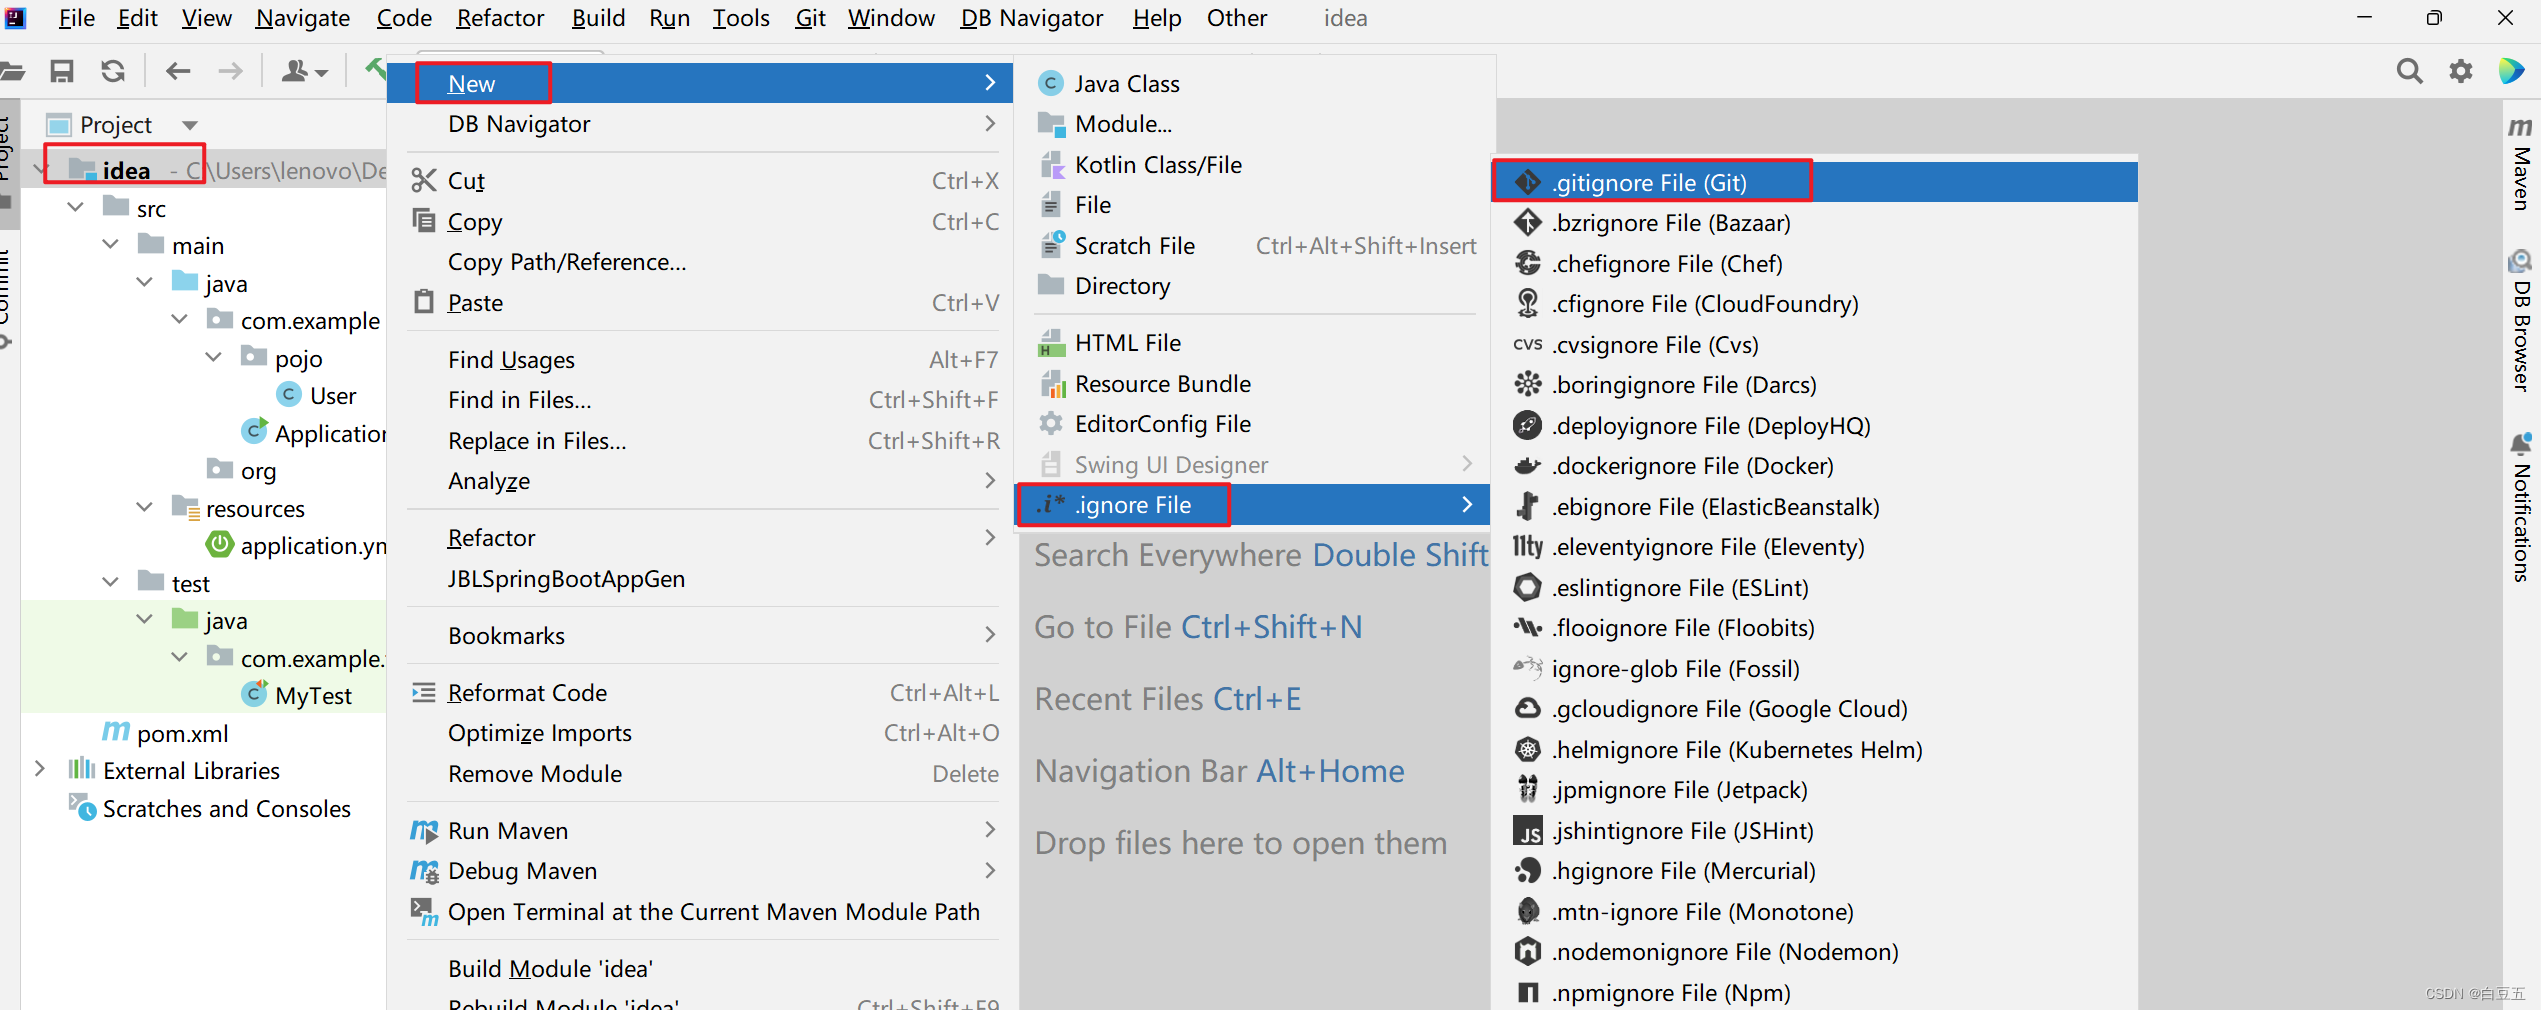Click the Jetpack jpmignore icon
The width and height of the screenshot is (2541, 1010).
1527,790
